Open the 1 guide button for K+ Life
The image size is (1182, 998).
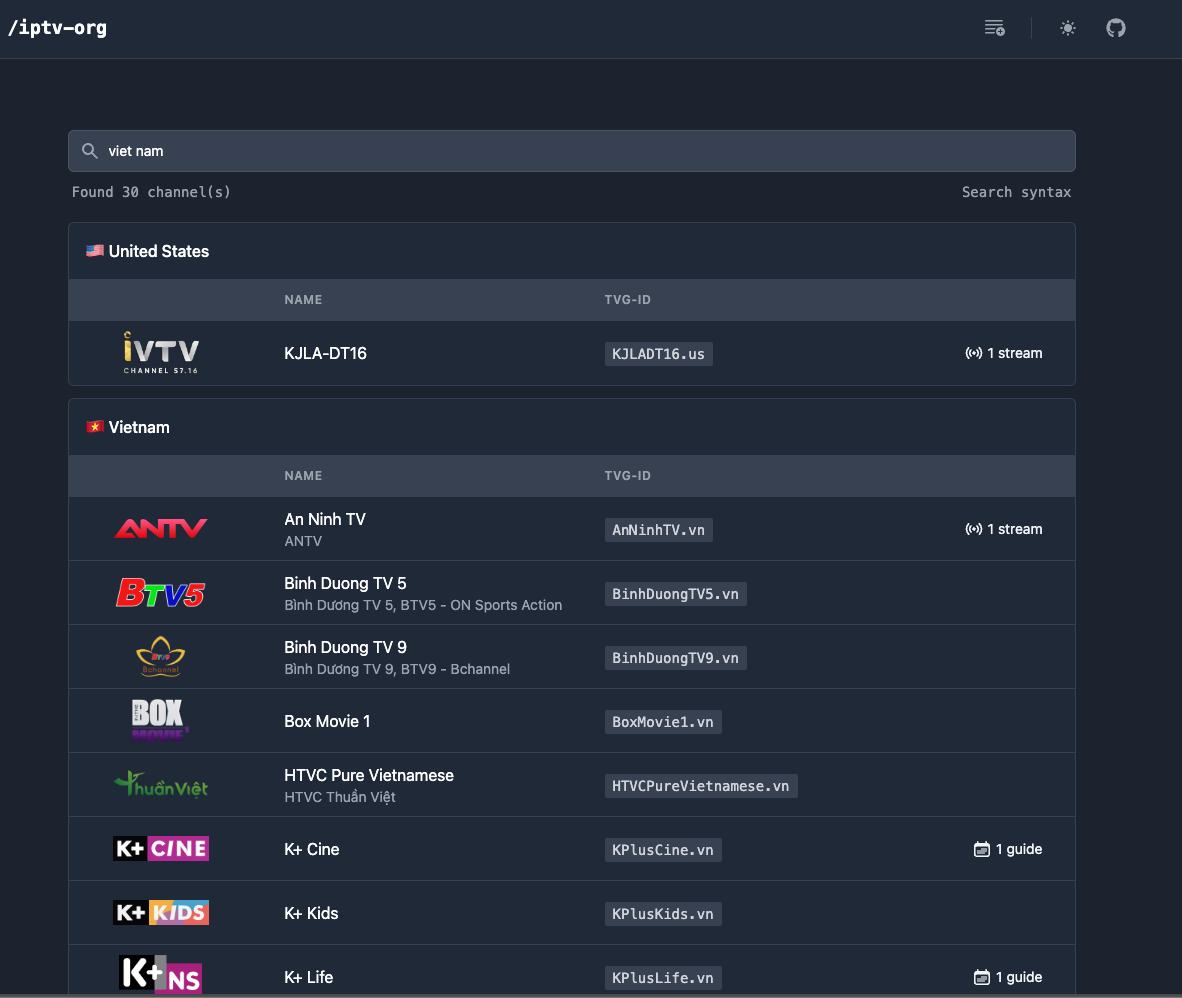pyautogui.click(x=1008, y=978)
